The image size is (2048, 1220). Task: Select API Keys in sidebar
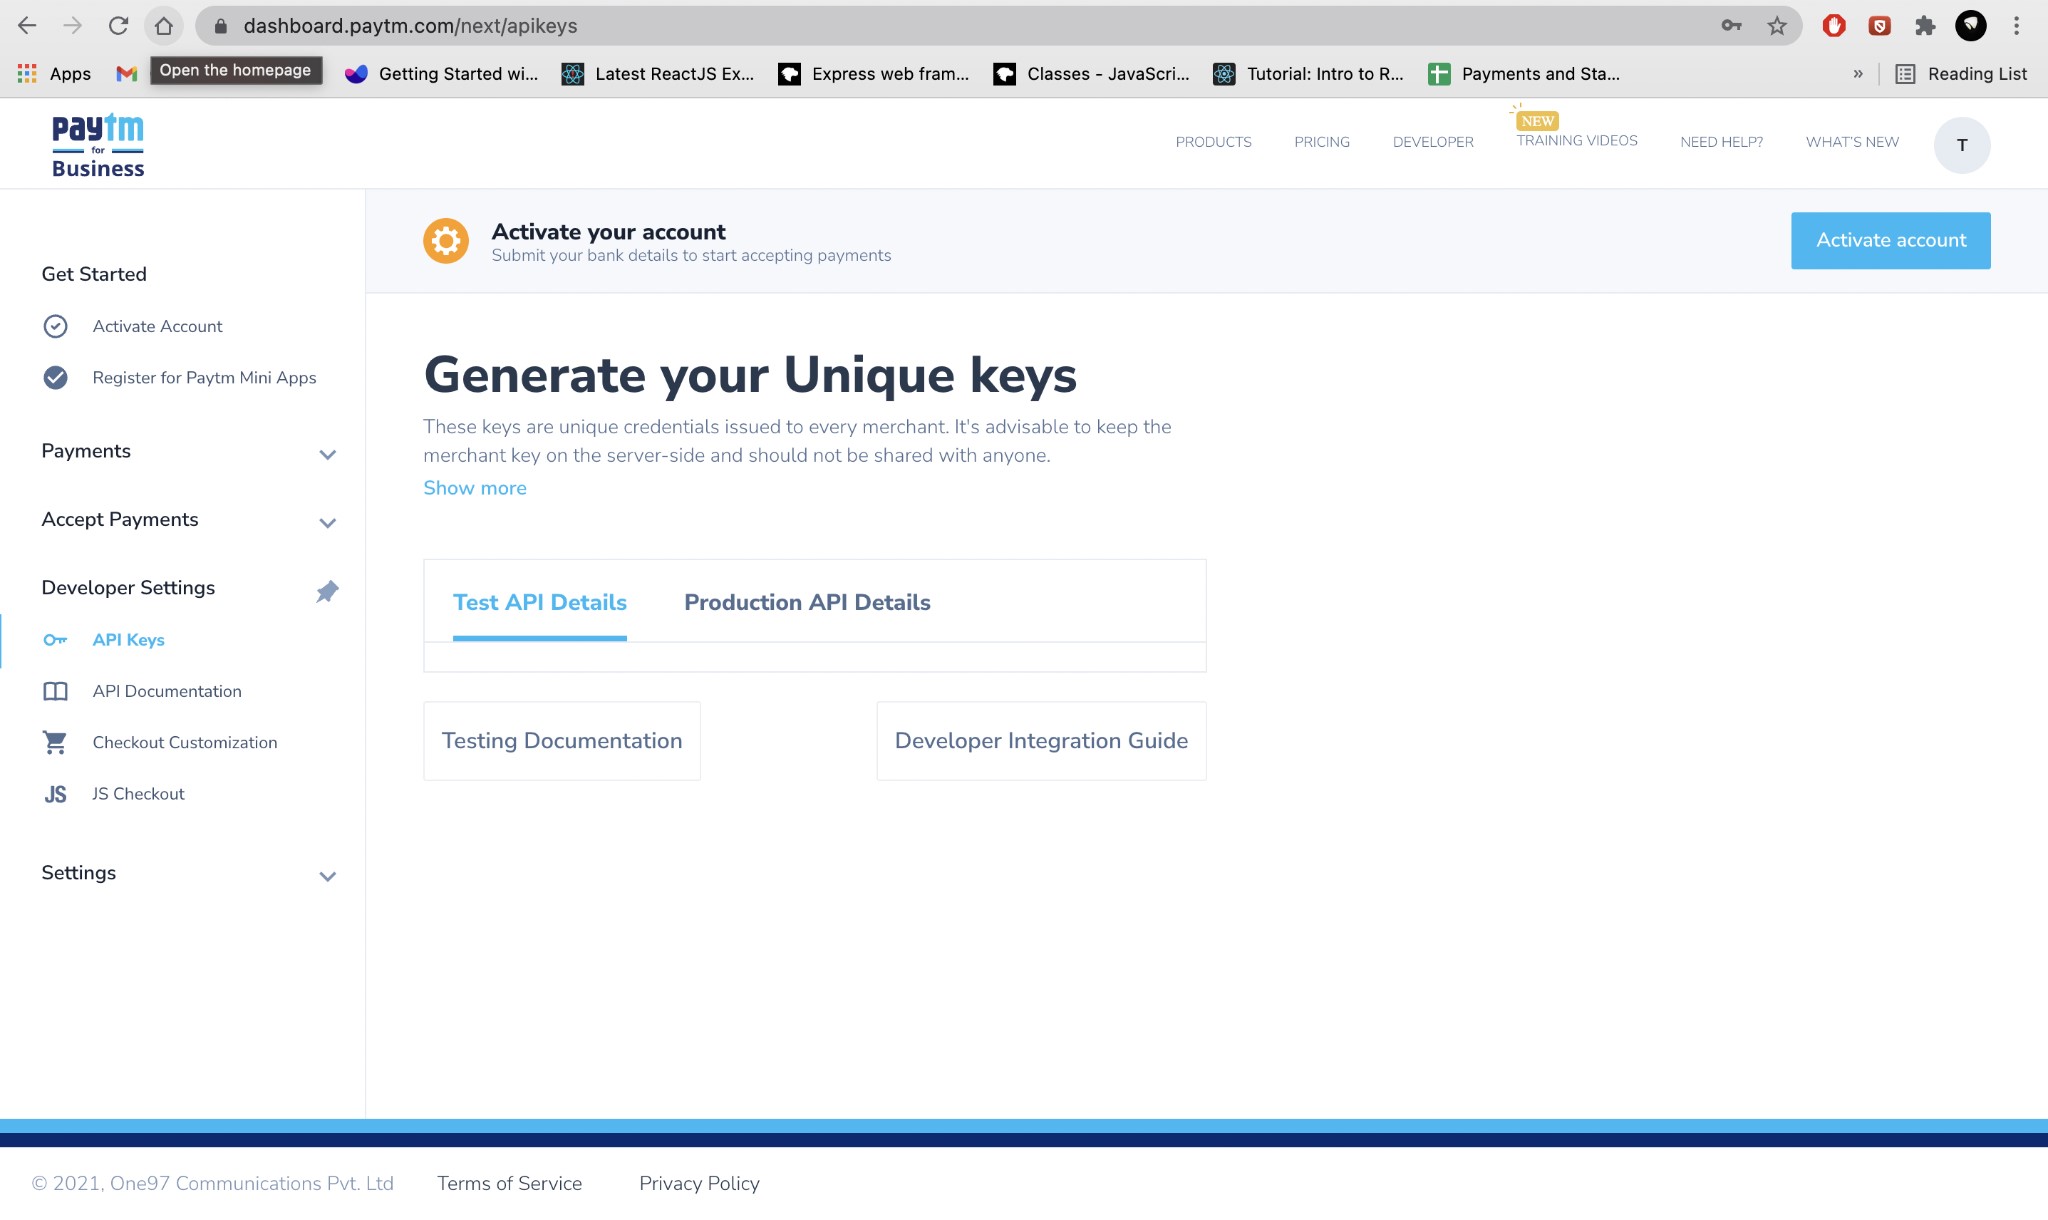tap(128, 640)
